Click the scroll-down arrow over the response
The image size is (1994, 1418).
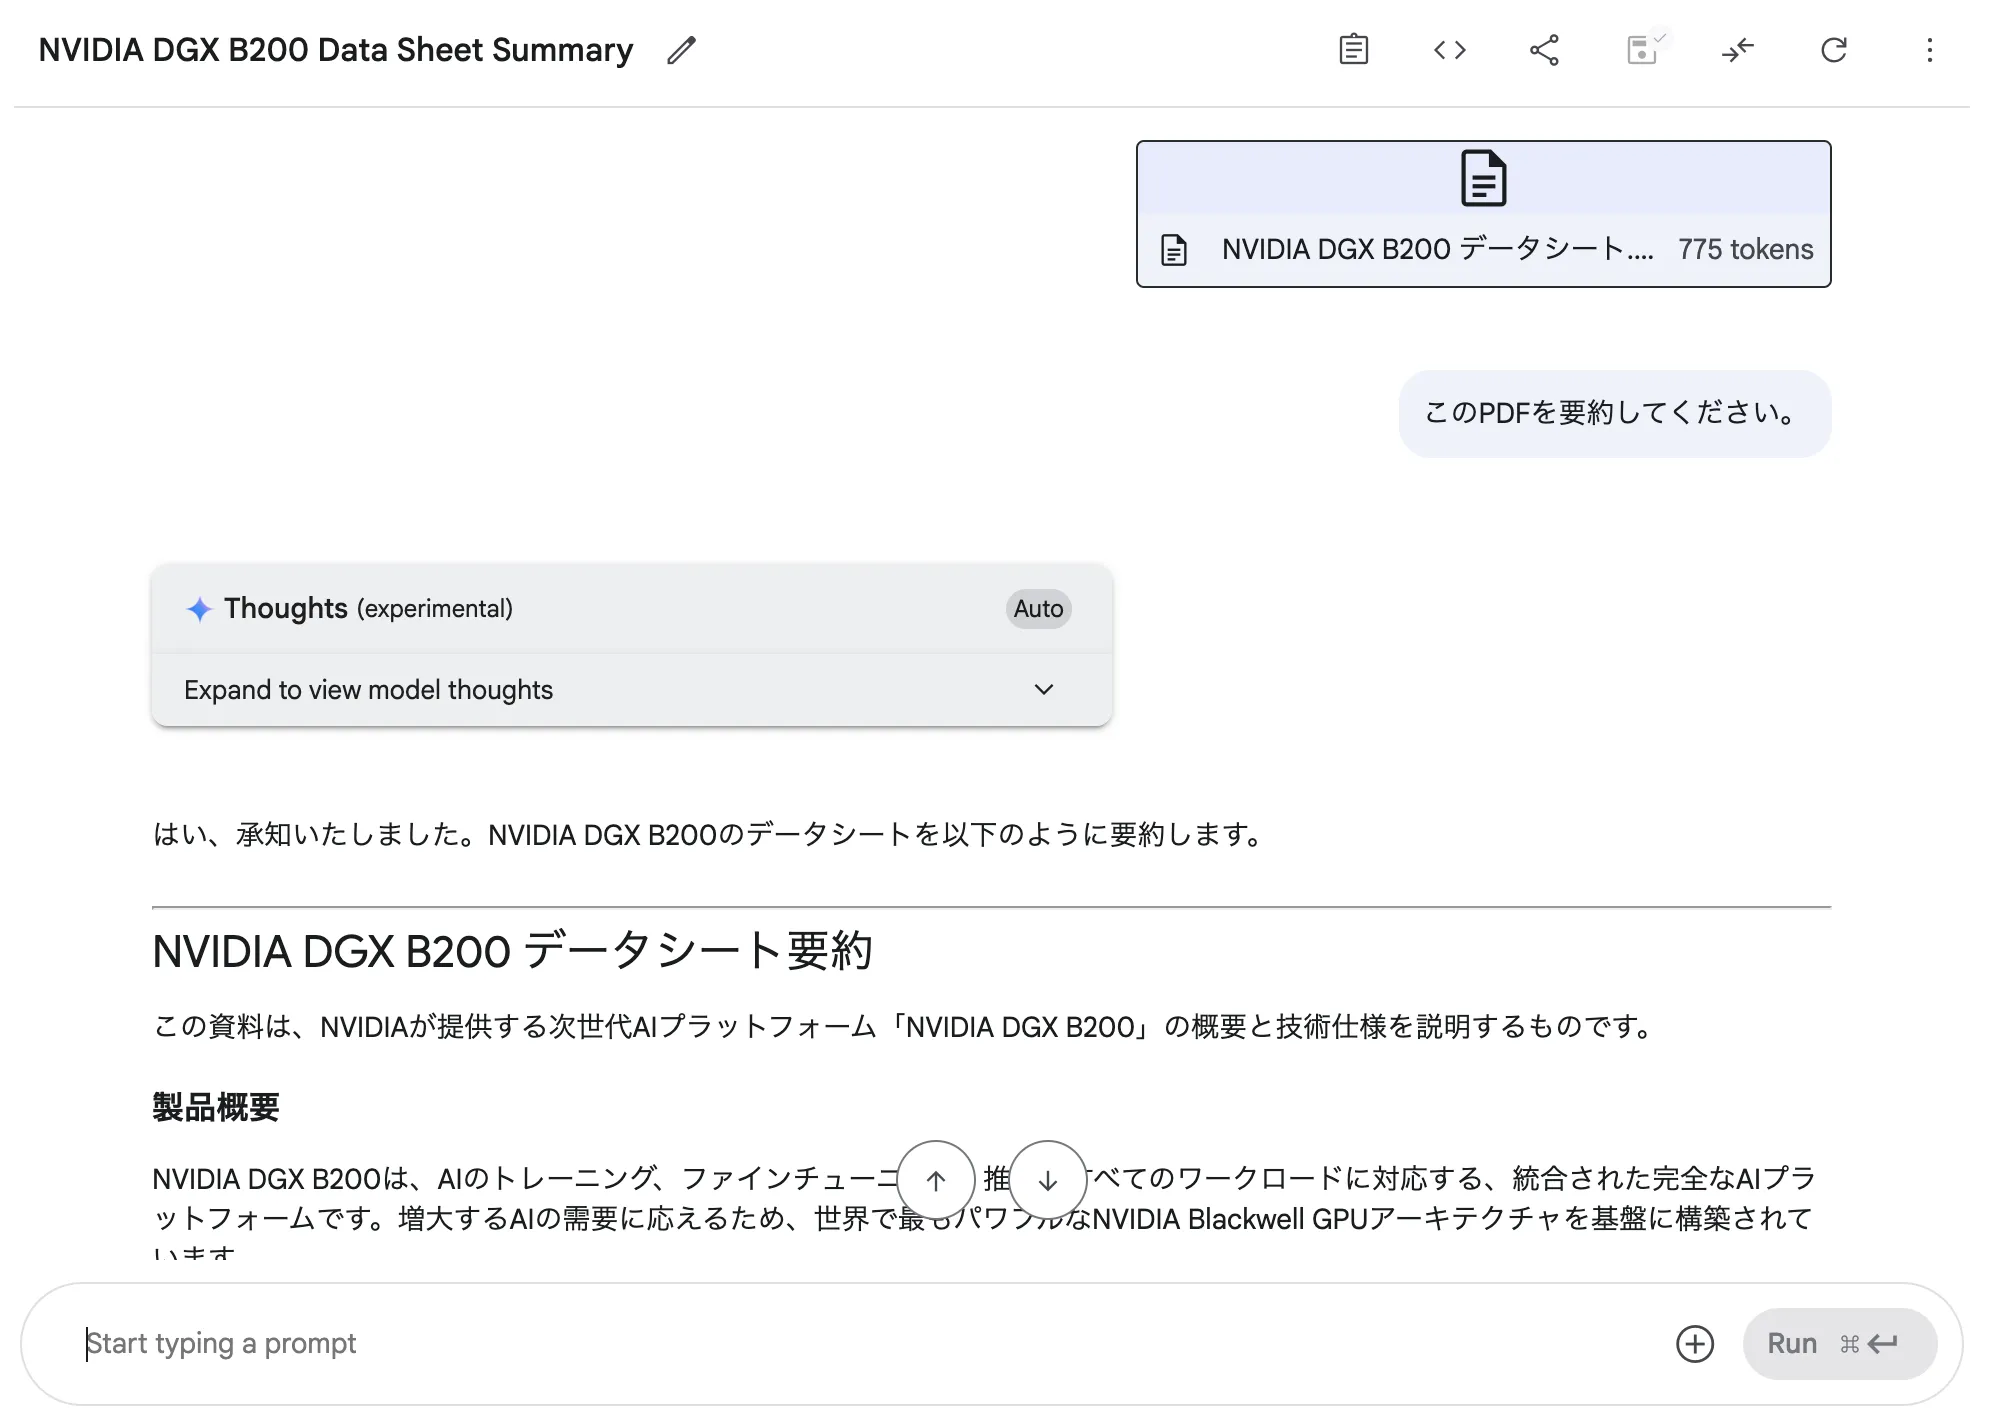pos(1046,1181)
